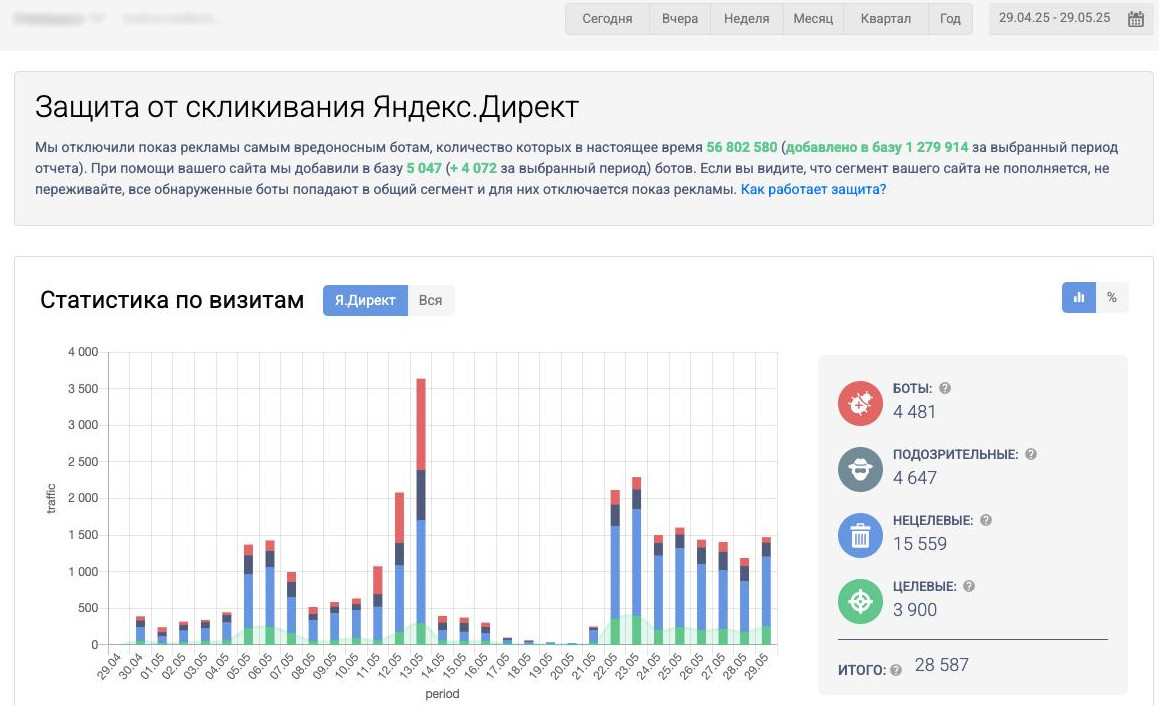The image size is (1159, 706).
Task: Open help tooltip next to Итого
Action: (x=896, y=670)
